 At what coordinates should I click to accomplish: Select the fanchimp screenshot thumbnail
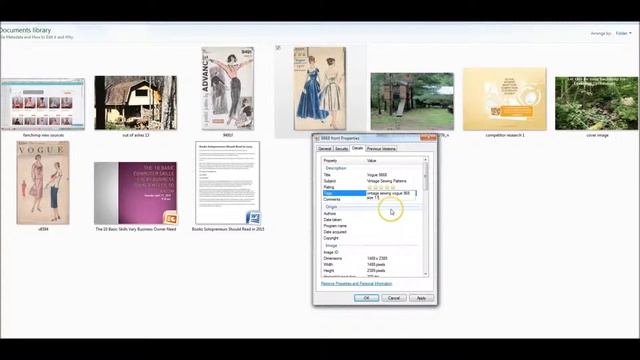43,104
